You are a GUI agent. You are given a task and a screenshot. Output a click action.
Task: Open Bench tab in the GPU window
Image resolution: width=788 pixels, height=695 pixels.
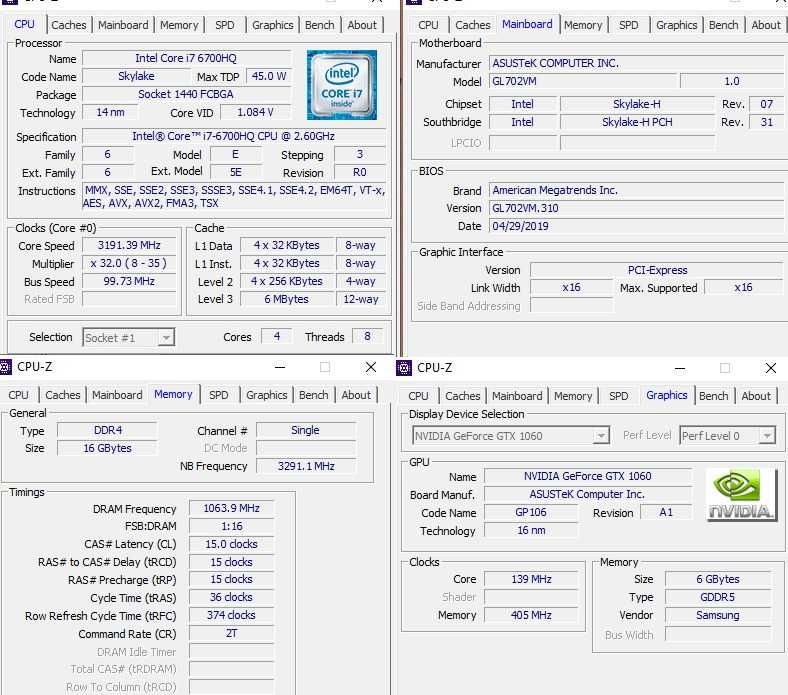coord(713,396)
